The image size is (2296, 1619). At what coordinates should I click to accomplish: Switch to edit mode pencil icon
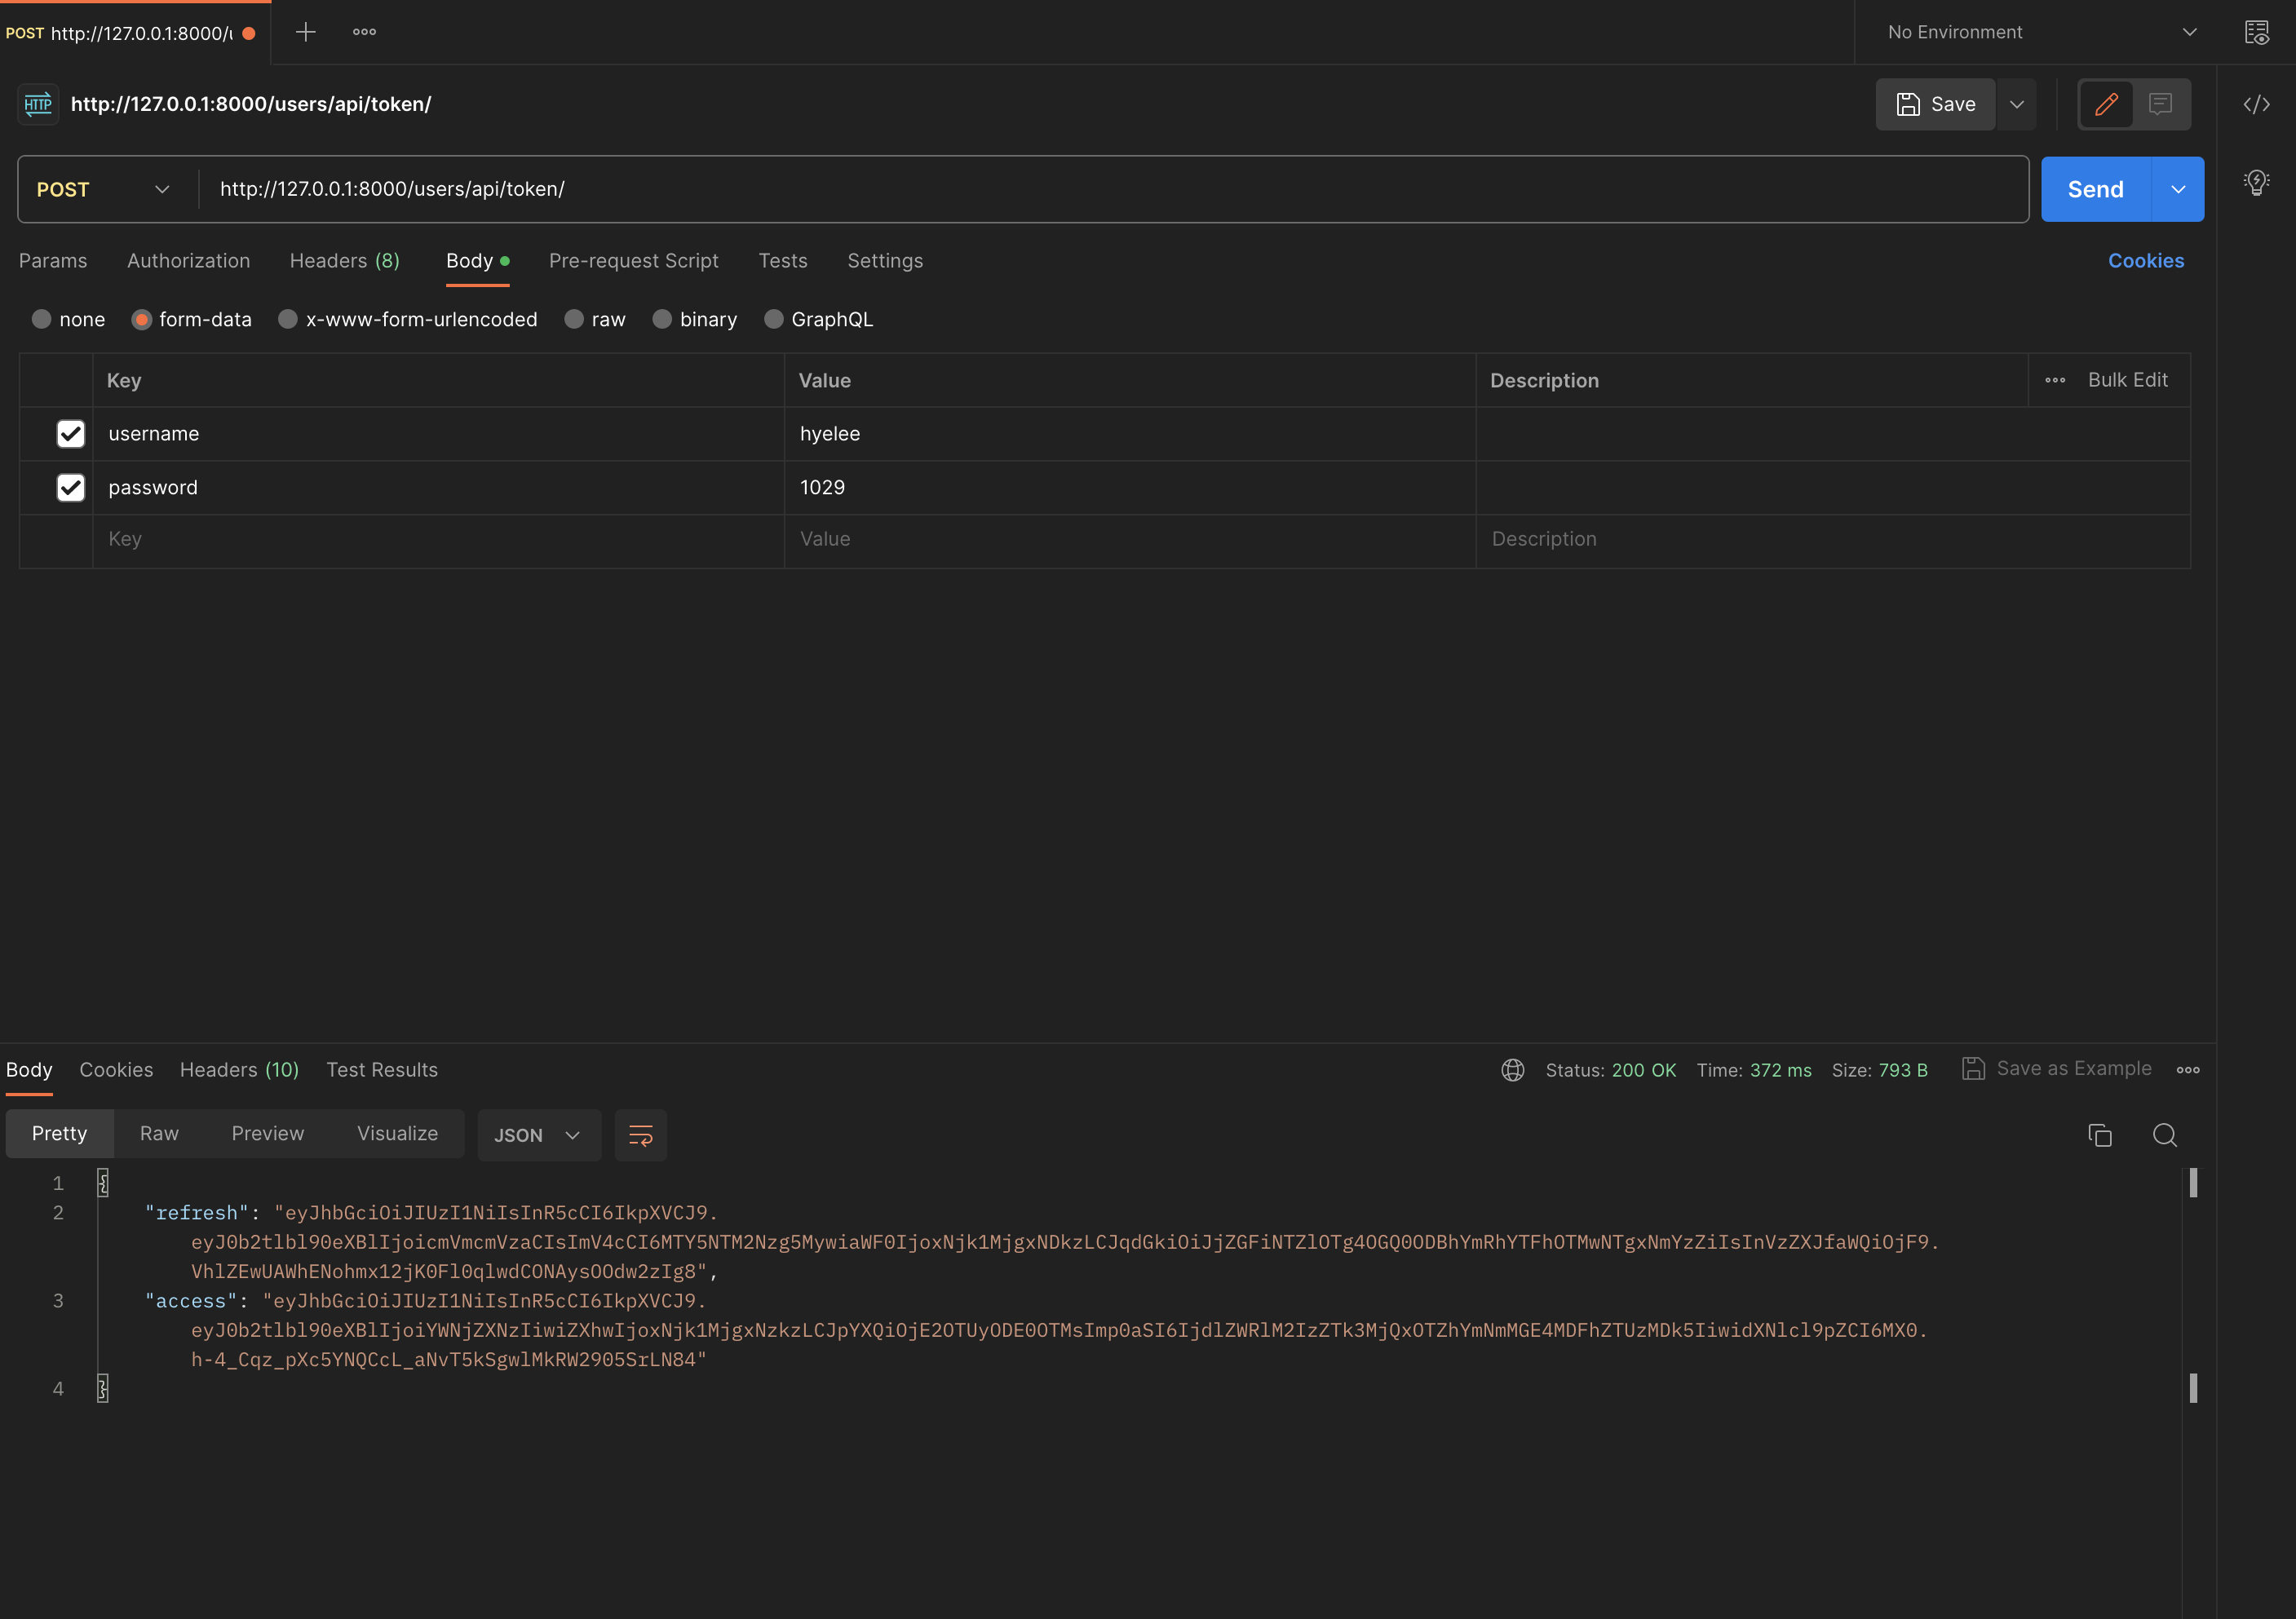coord(2106,104)
